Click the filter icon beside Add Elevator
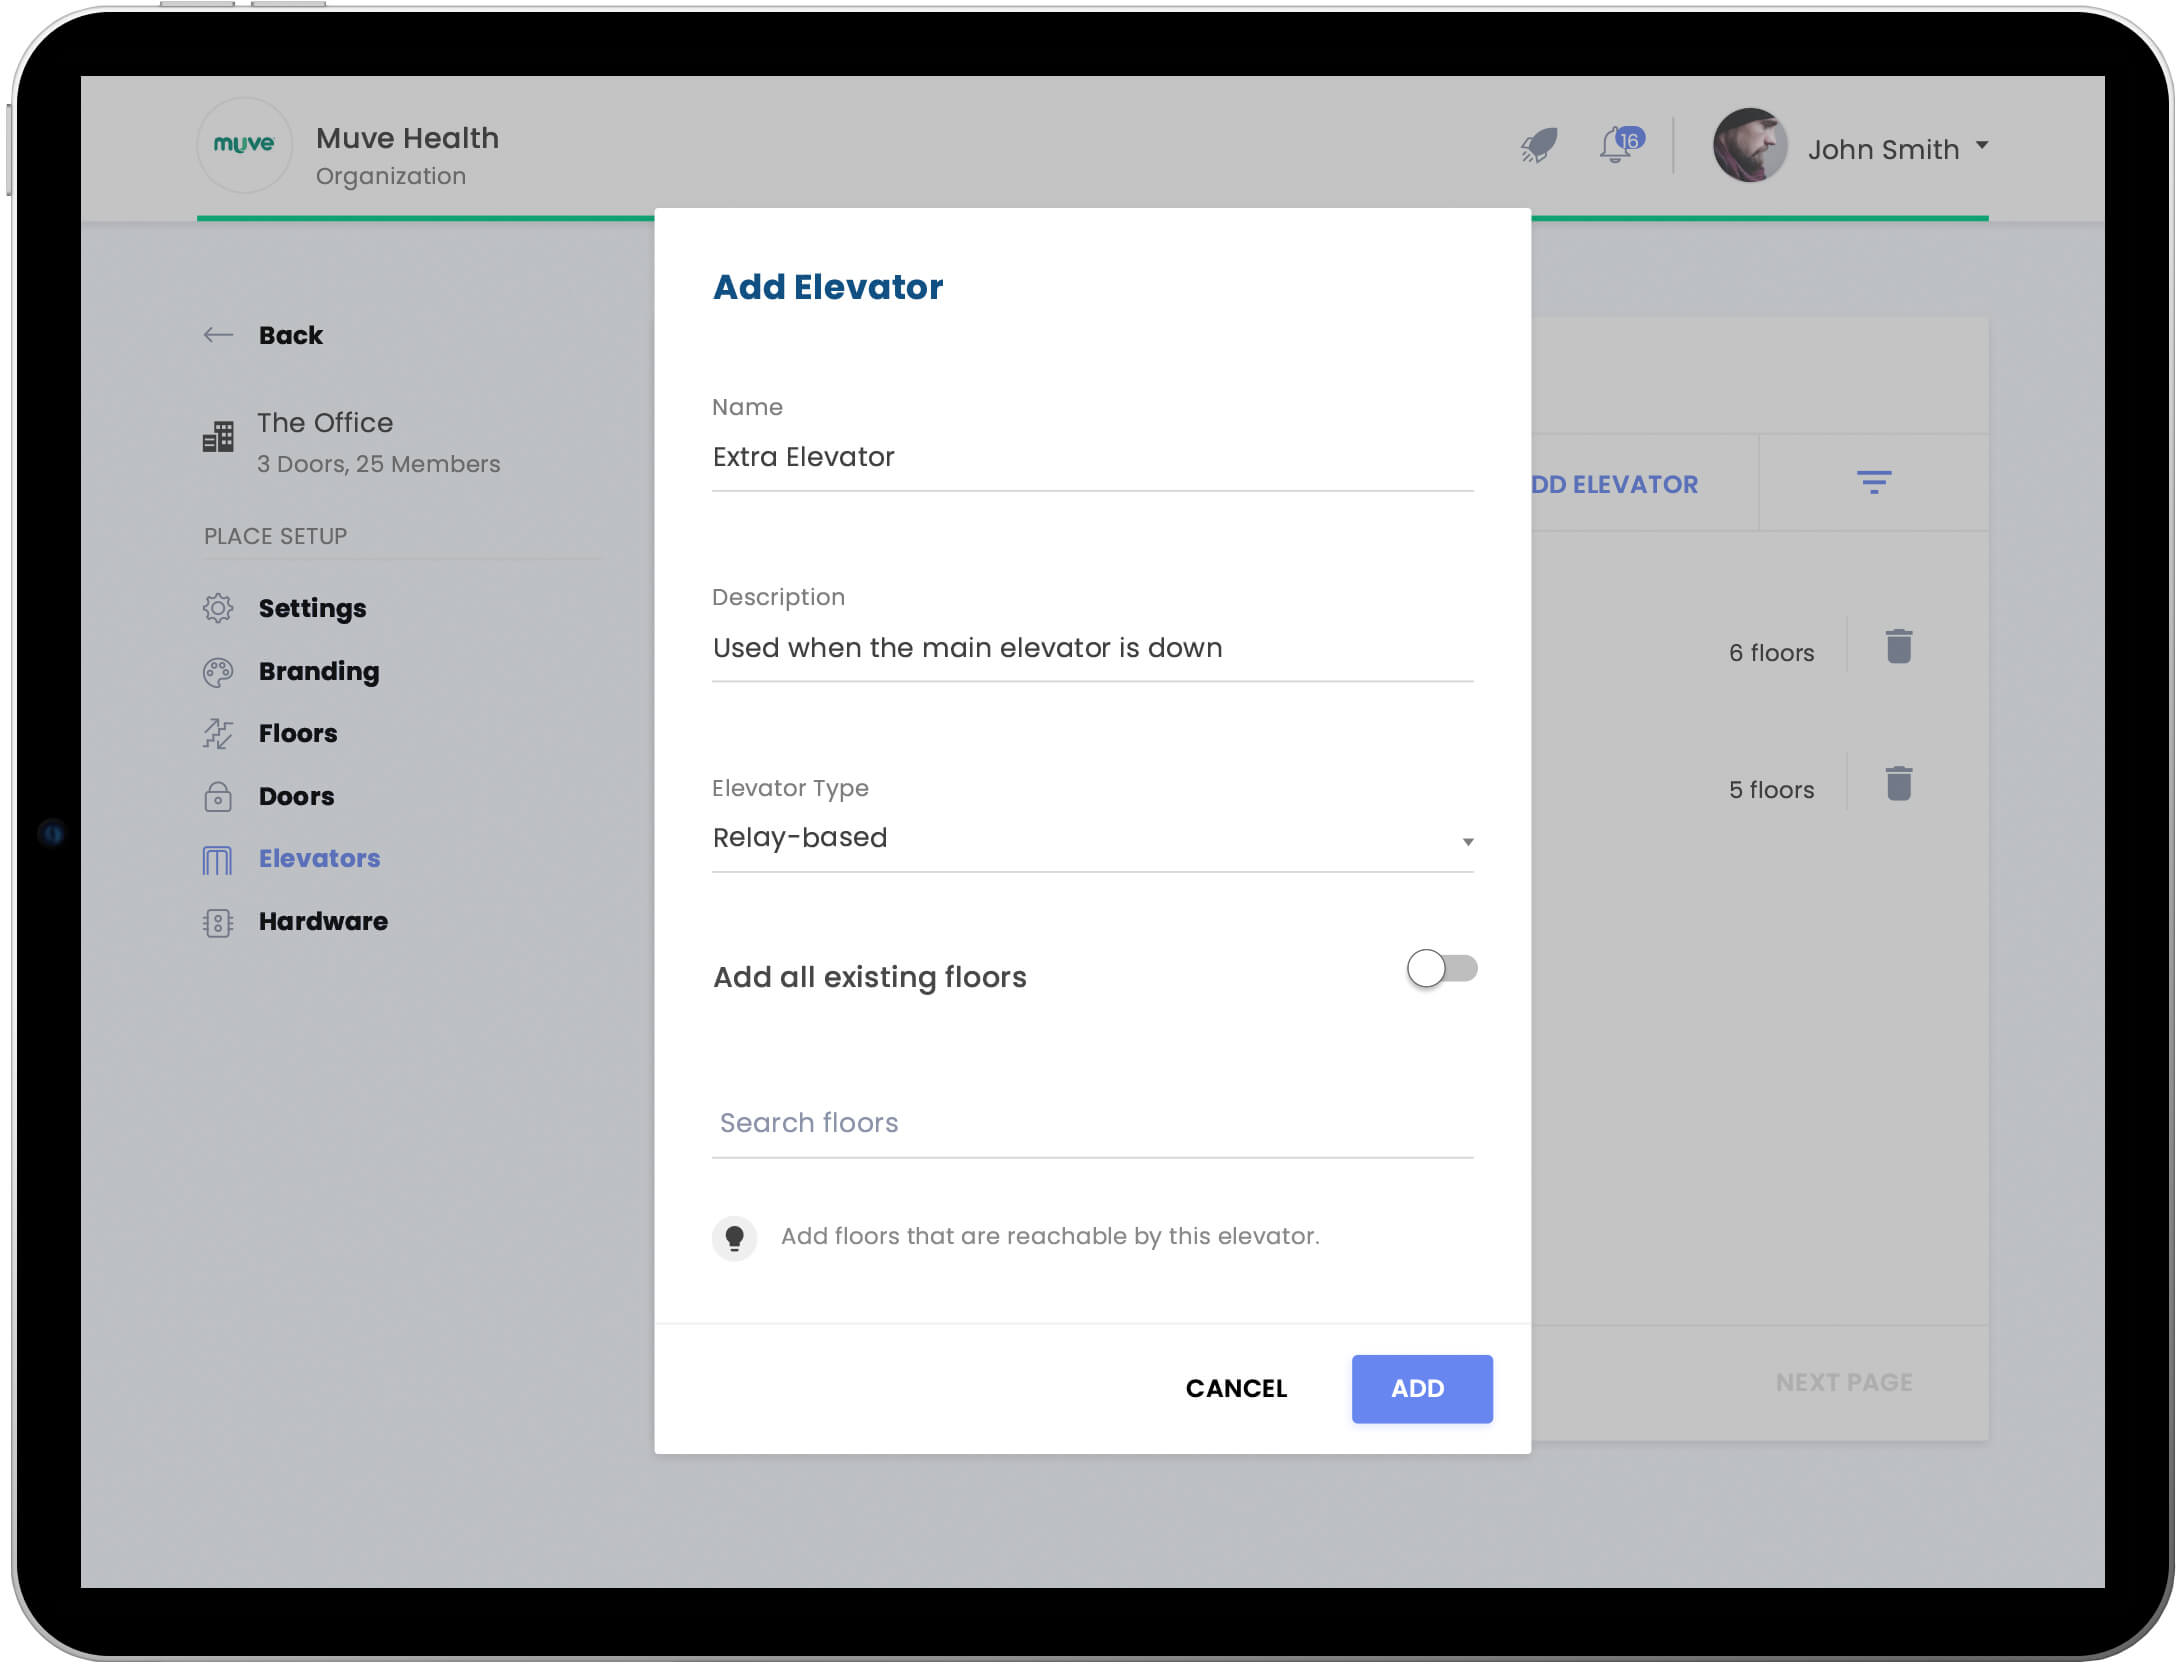Viewport: 2176px width, 1664px height. tap(1873, 483)
